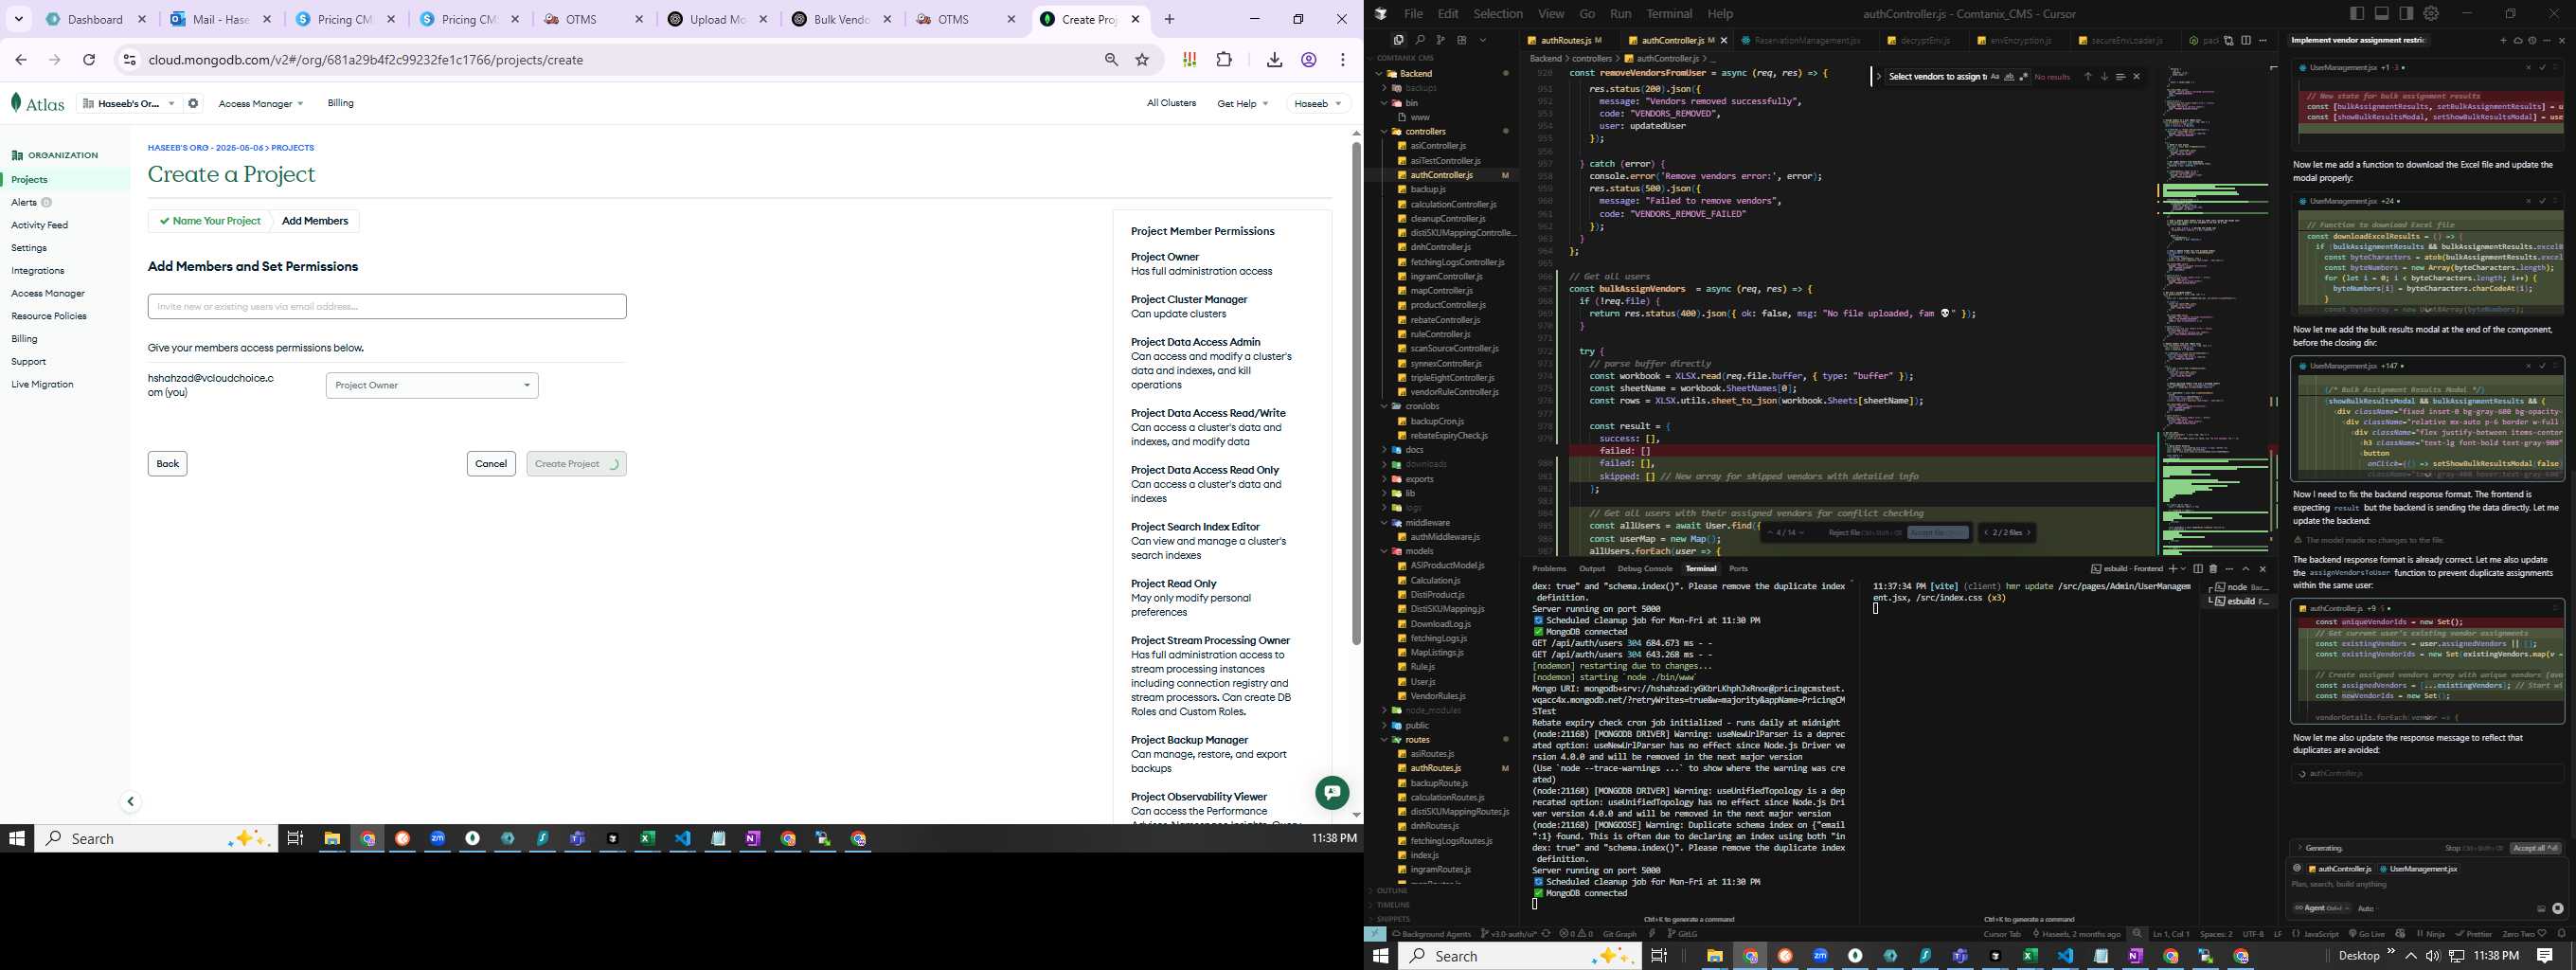Expand the OUTLINE section in Cursor
This screenshot has height=970, width=2576.
tap(1392, 891)
